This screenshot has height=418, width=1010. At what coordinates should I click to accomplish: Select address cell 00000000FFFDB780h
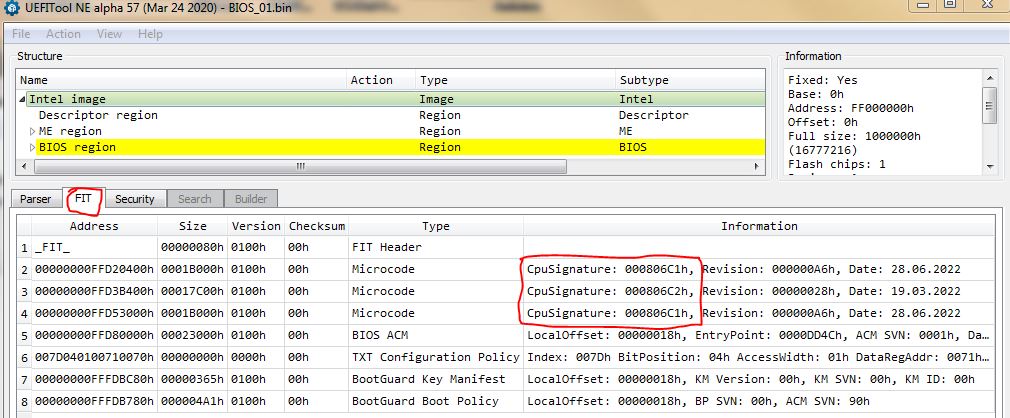click(94, 401)
